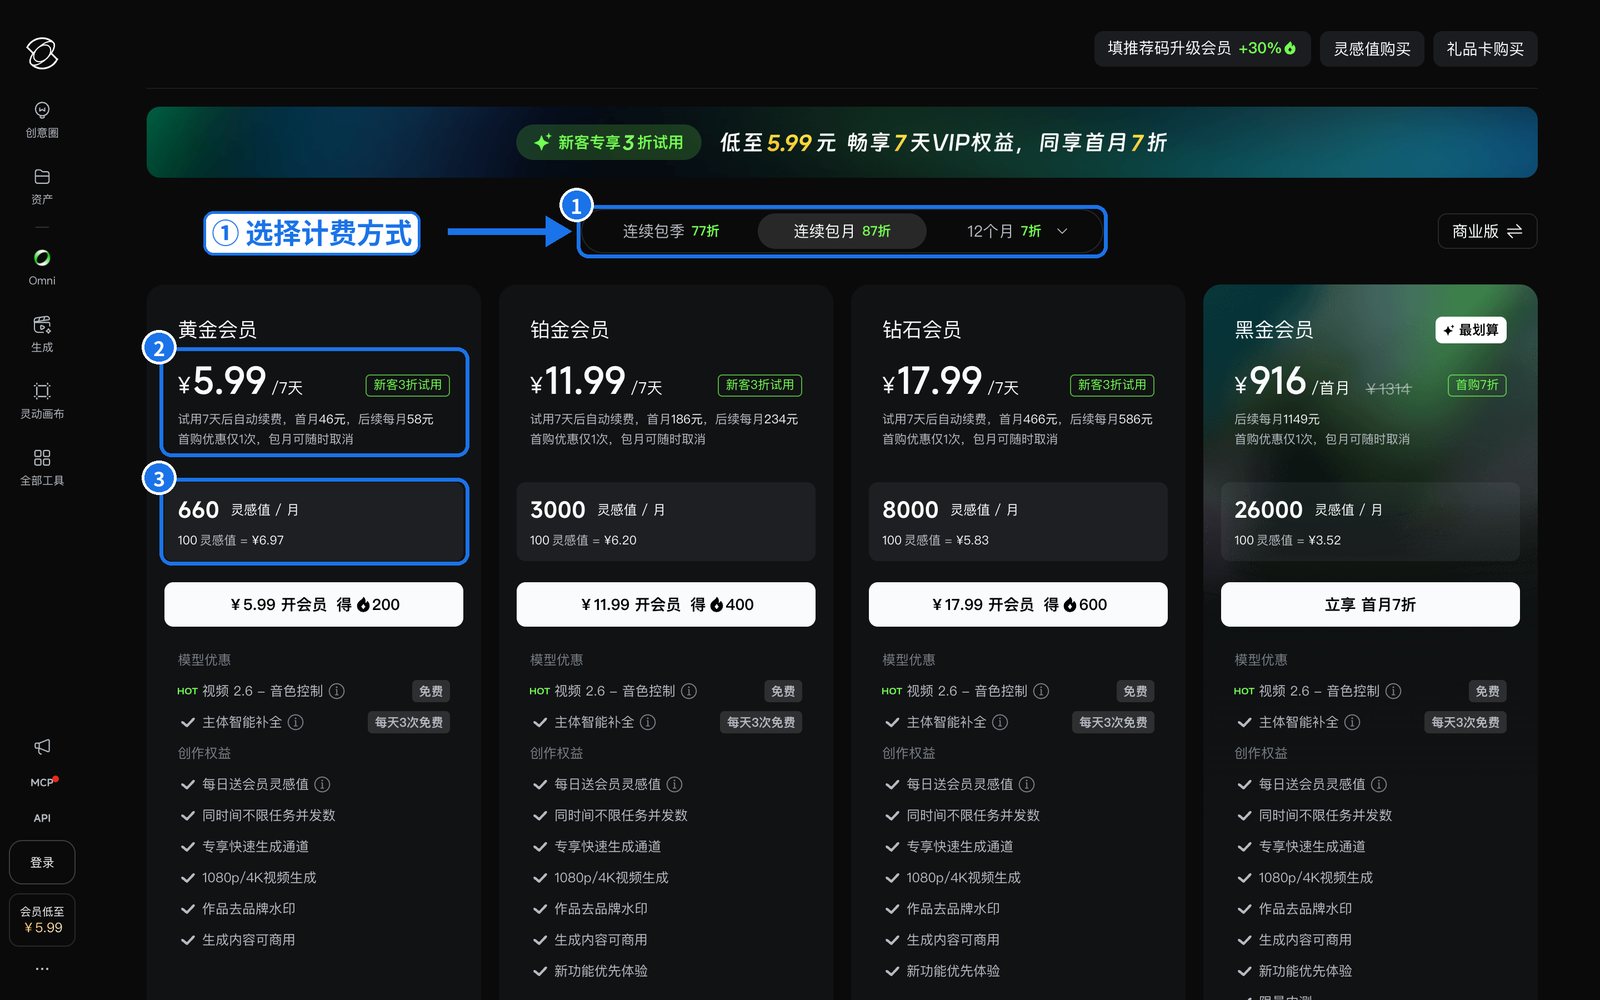Open 创意圈 in the sidebar
This screenshot has width=1600, height=1000.
42,118
